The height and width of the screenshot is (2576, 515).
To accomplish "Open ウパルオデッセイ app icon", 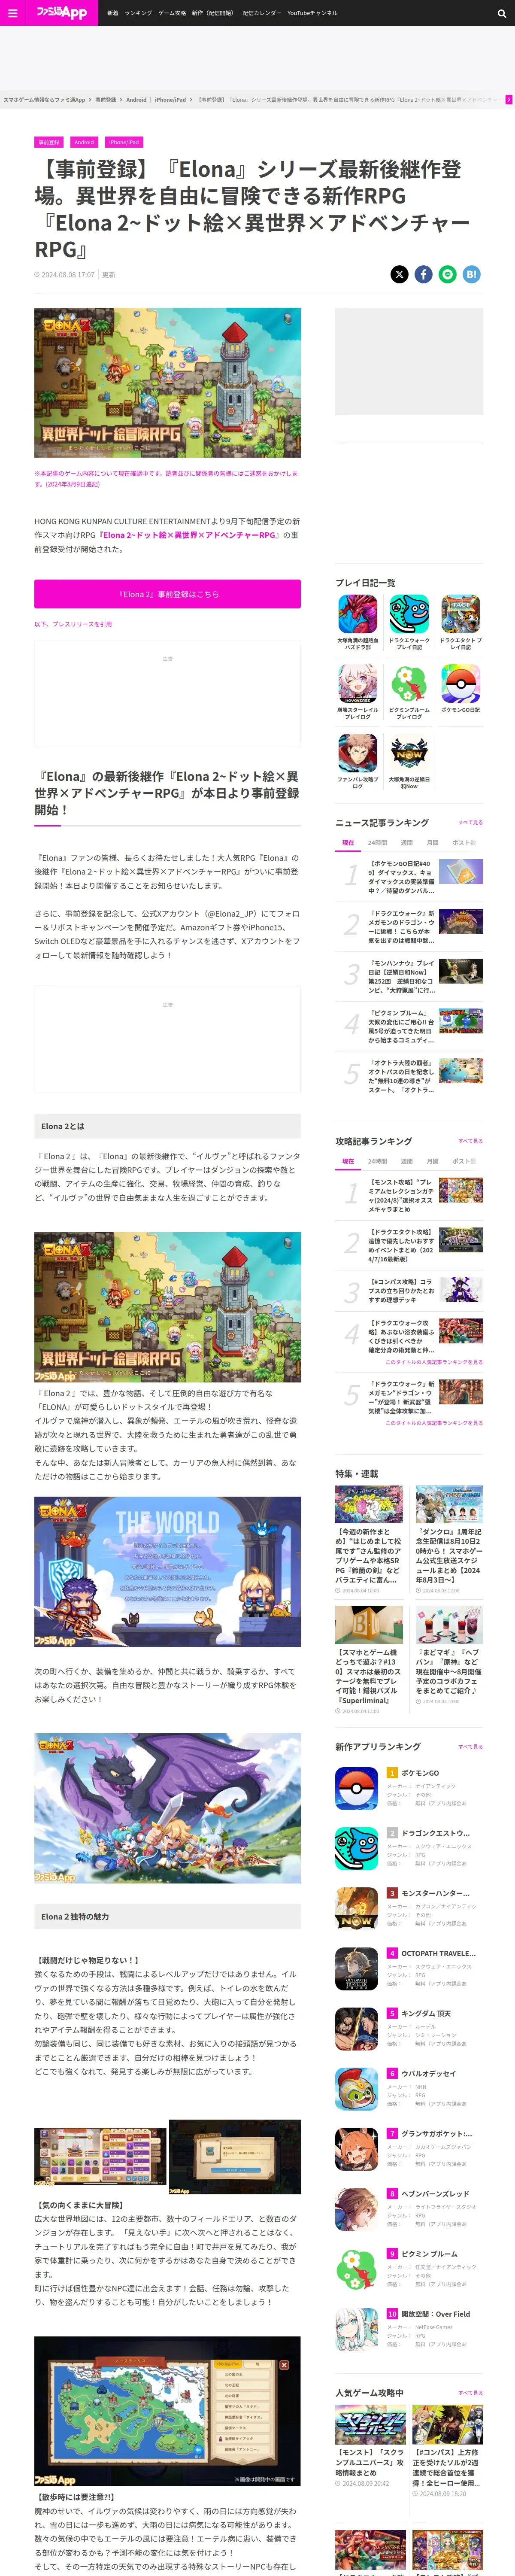I will pos(356,2089).
